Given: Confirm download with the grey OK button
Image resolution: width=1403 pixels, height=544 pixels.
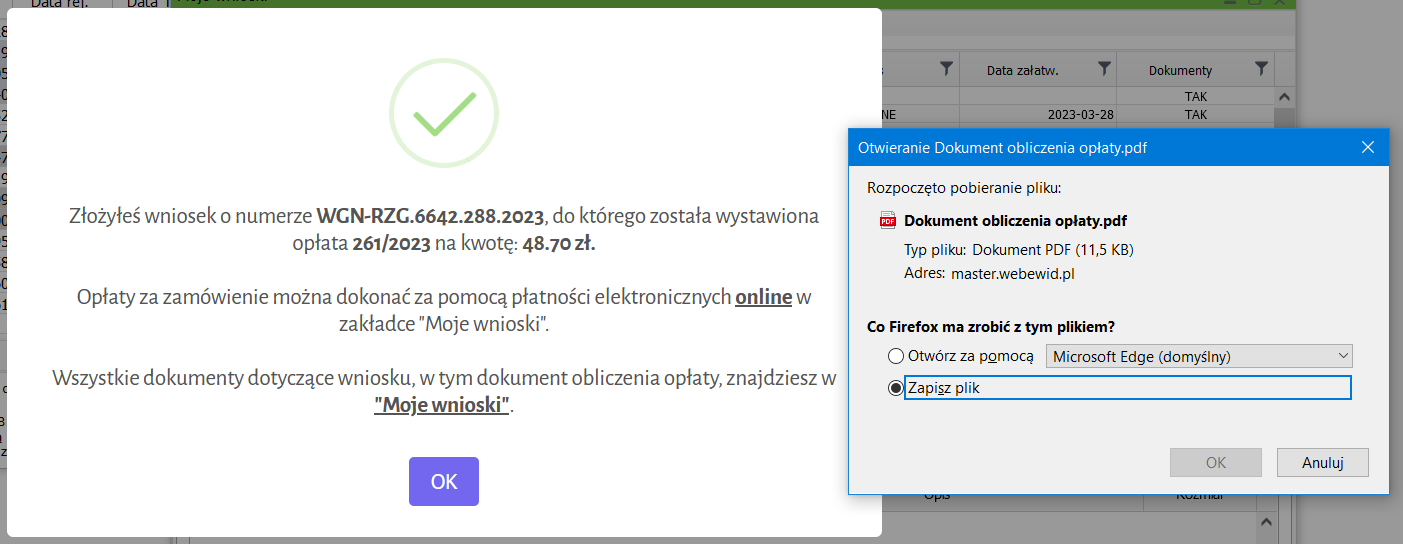Looking at the screenshot, I should coord(1215,462).
